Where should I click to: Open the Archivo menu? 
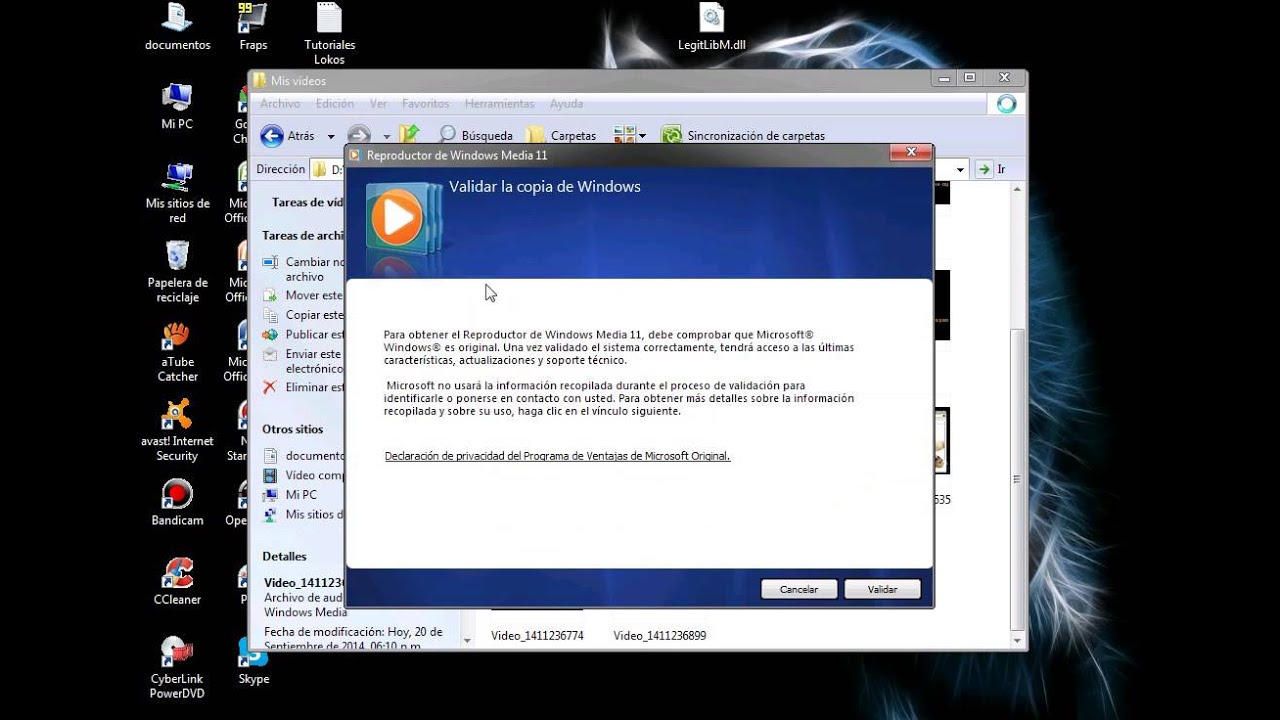click(x=280, y=104)
